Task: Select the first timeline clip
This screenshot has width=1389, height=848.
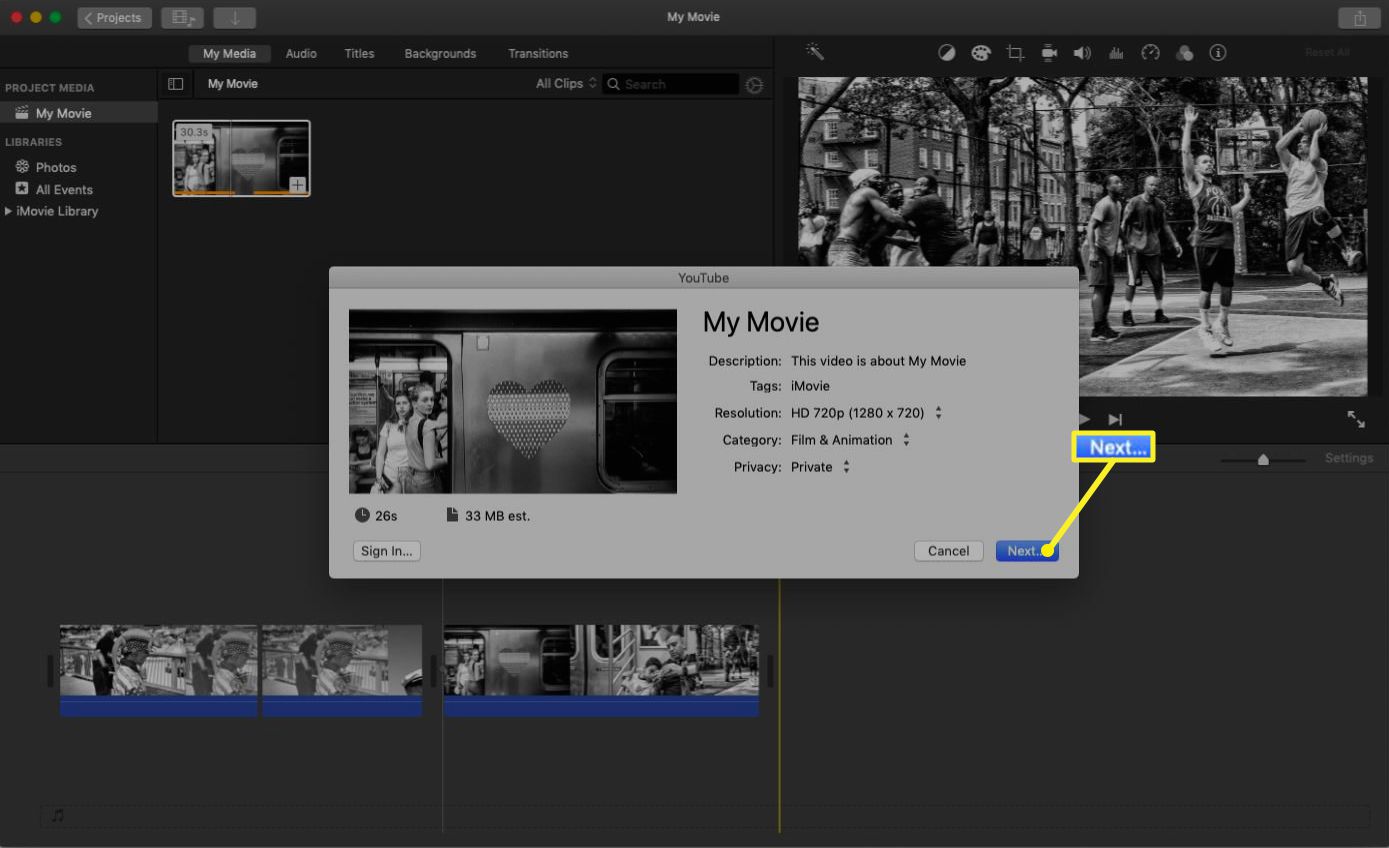Action: (159, 670)
